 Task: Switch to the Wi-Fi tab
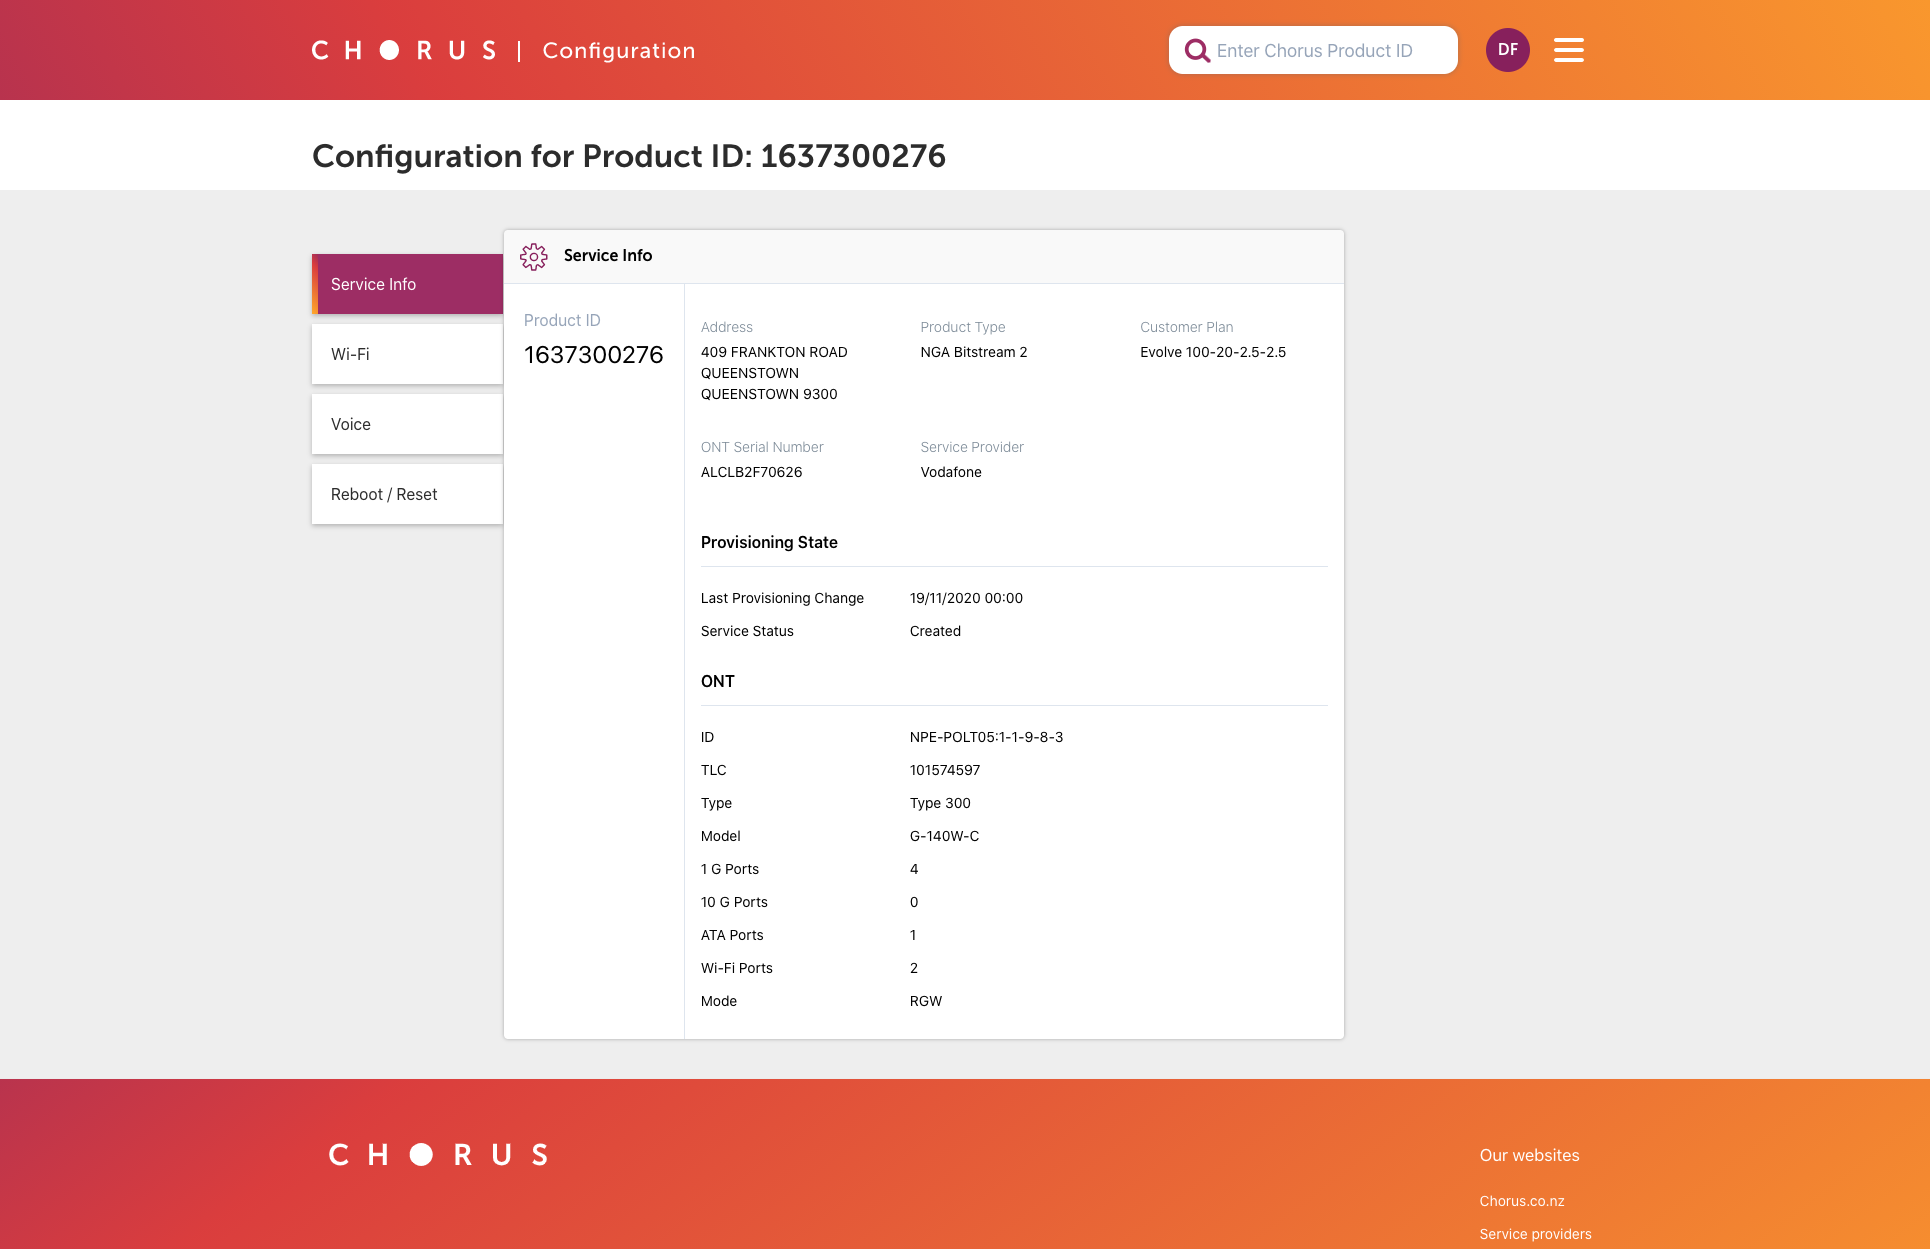coord(407,354)
